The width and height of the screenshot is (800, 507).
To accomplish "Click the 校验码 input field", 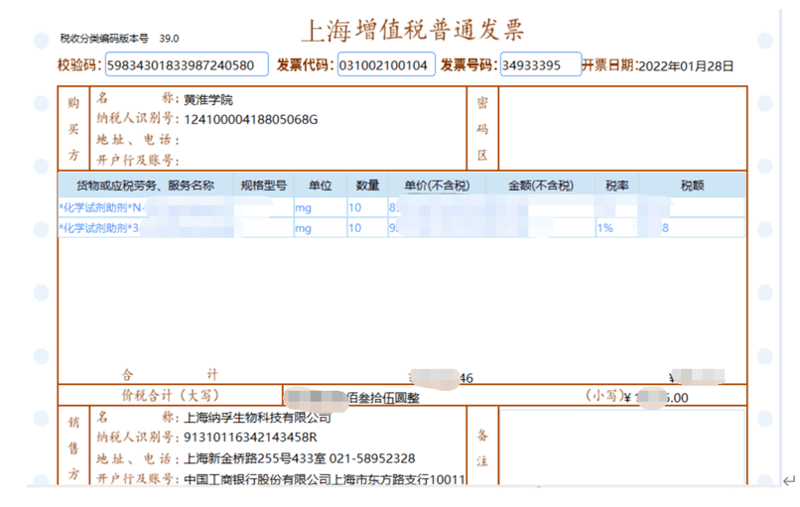I will (x=186, y=66).
